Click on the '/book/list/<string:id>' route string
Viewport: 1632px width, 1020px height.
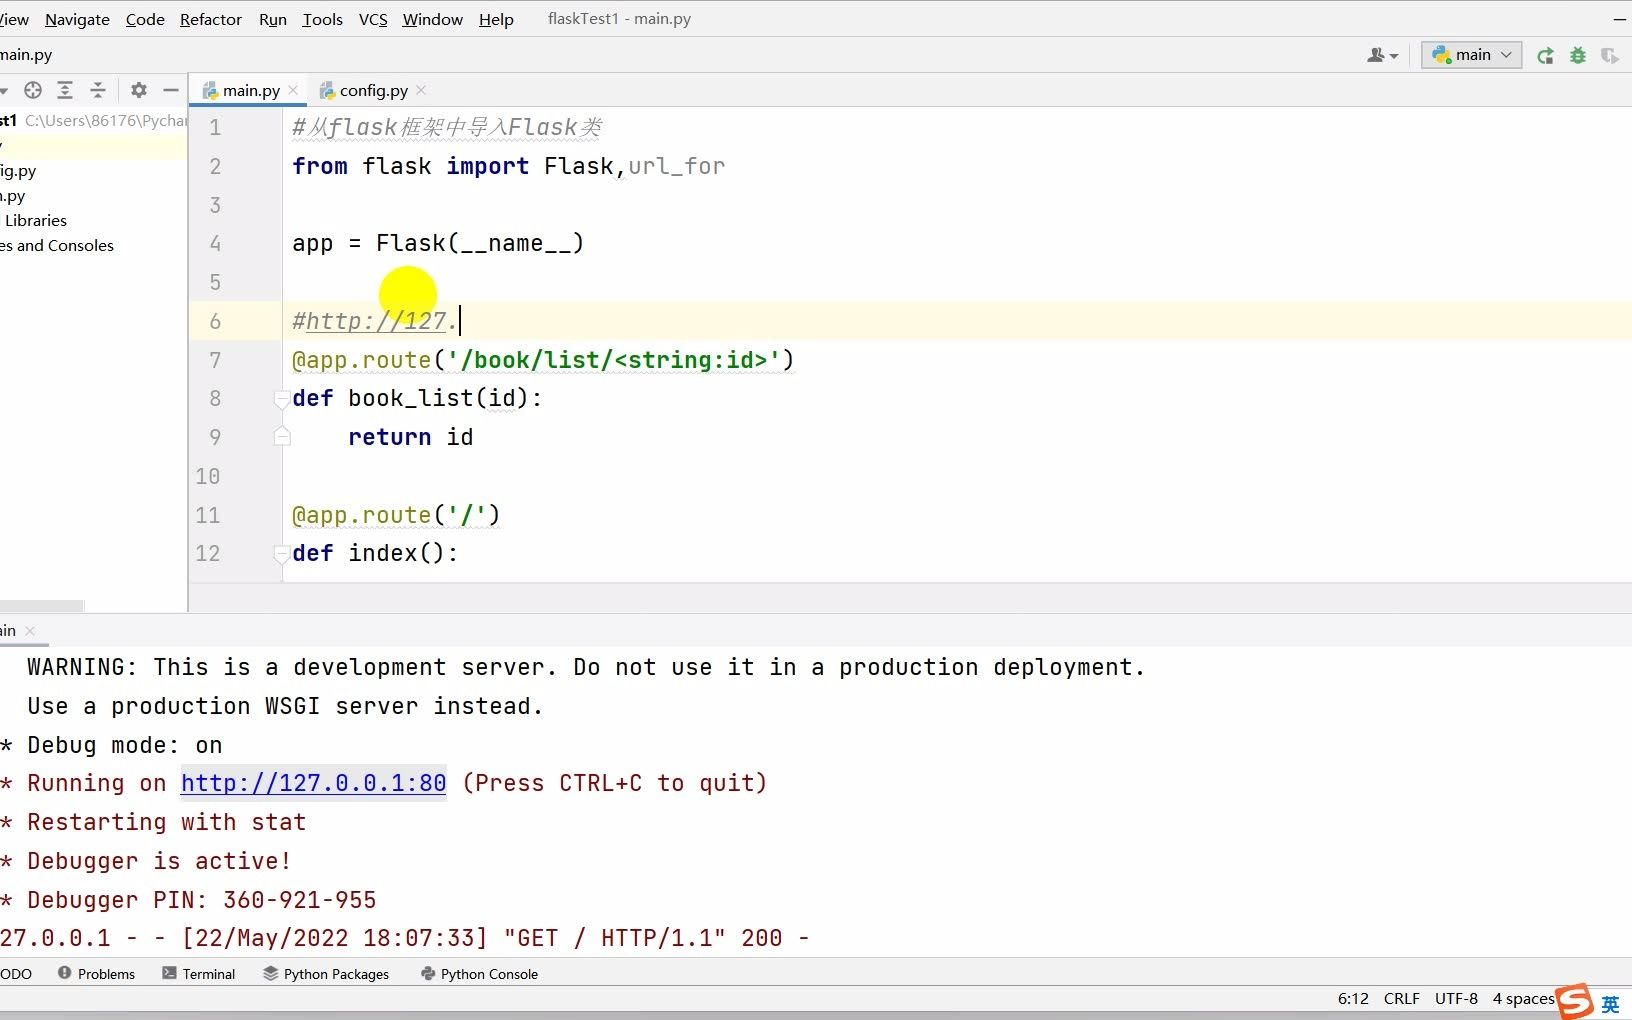[613, 360]
